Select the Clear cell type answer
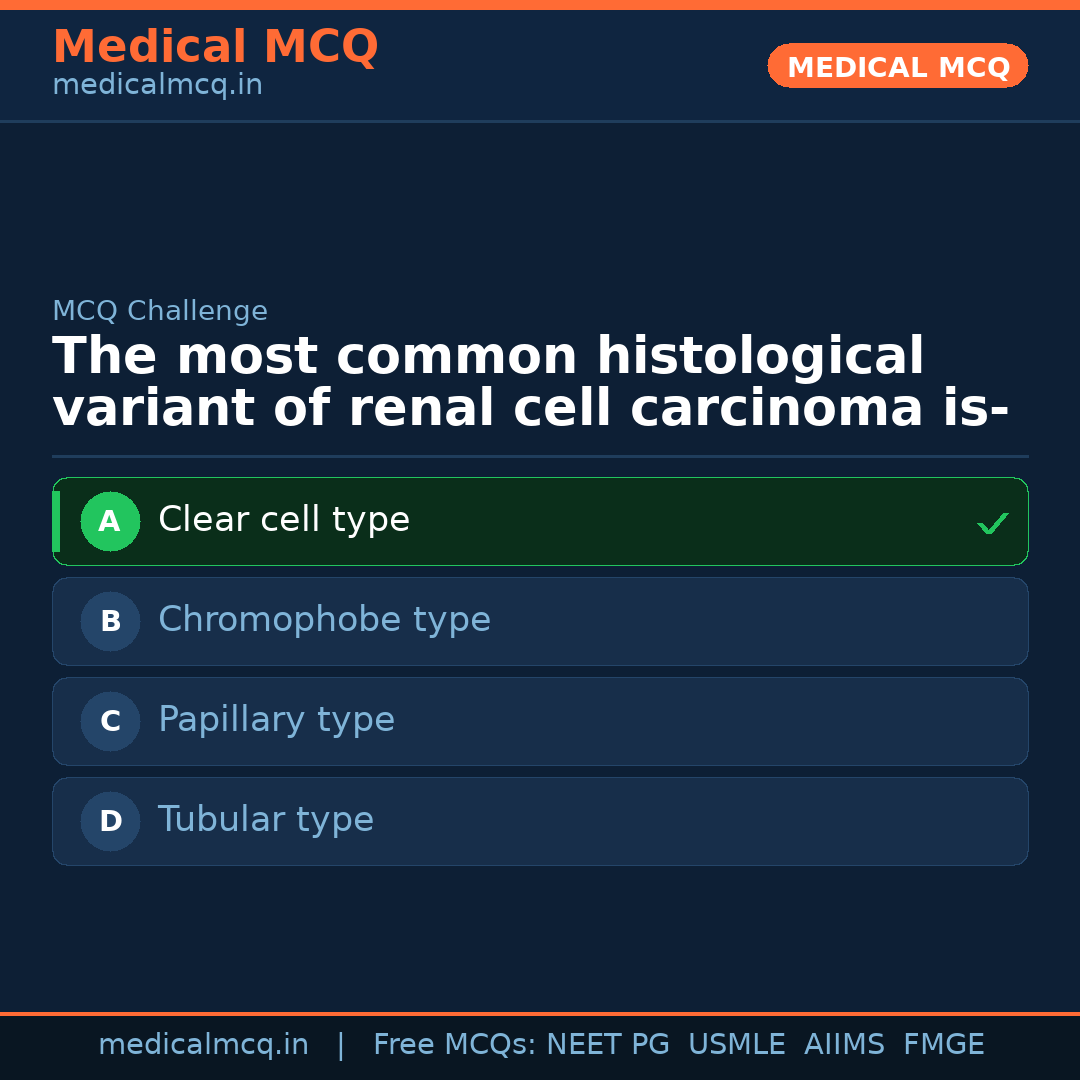The image size is (1080, 1080). tap(540, 521)
